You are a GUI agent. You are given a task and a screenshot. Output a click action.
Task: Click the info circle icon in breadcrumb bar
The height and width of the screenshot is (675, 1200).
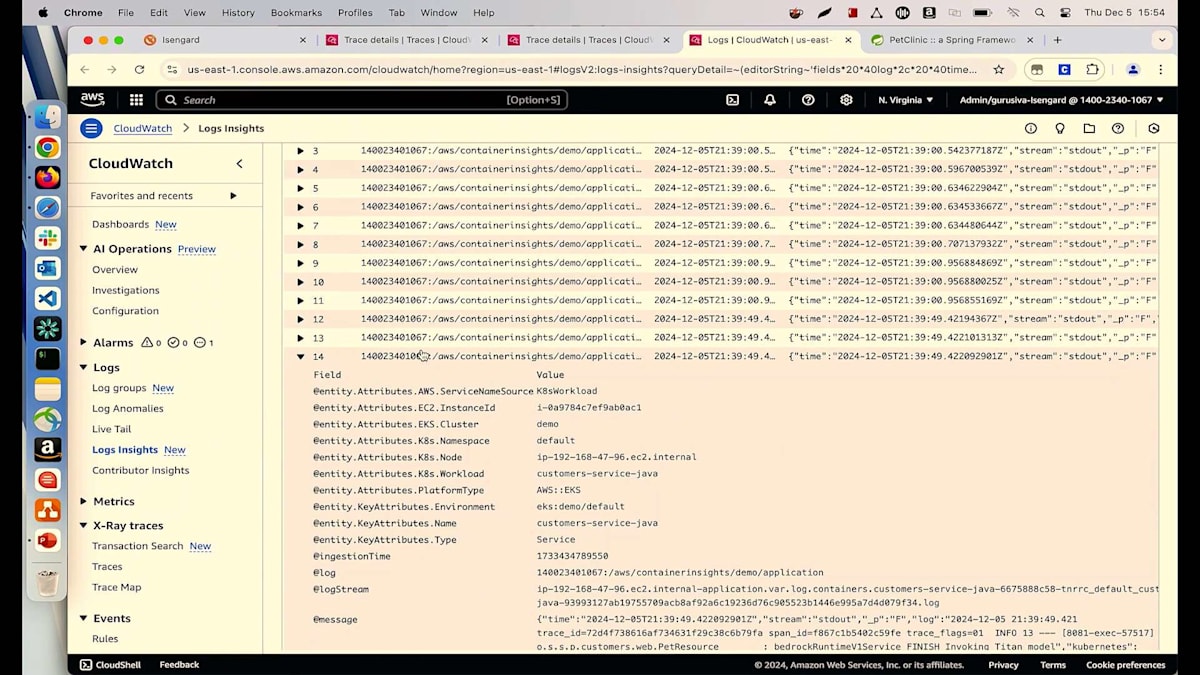coord(1031,128)
